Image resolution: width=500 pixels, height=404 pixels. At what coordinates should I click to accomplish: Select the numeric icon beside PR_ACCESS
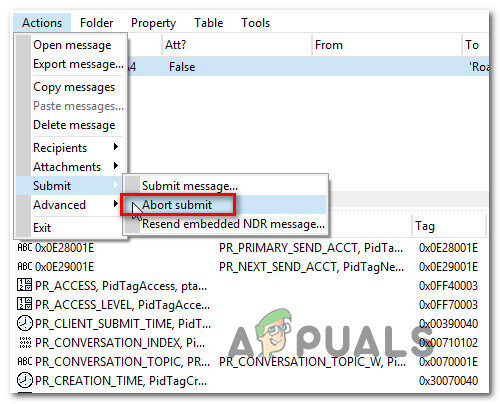click(x=25, y=285)
